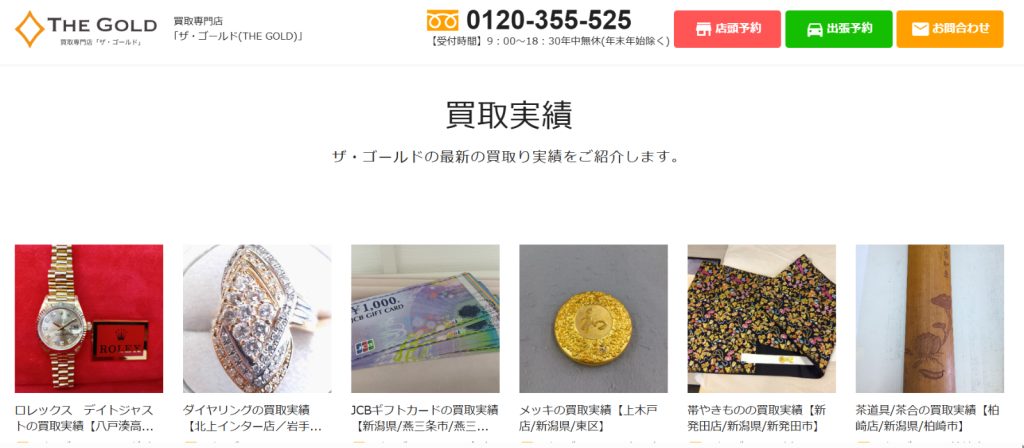Image resolution: width=1024 pixels, height=448 pixels.
Task: Call the number 0120-355-525
Action: 549,20
